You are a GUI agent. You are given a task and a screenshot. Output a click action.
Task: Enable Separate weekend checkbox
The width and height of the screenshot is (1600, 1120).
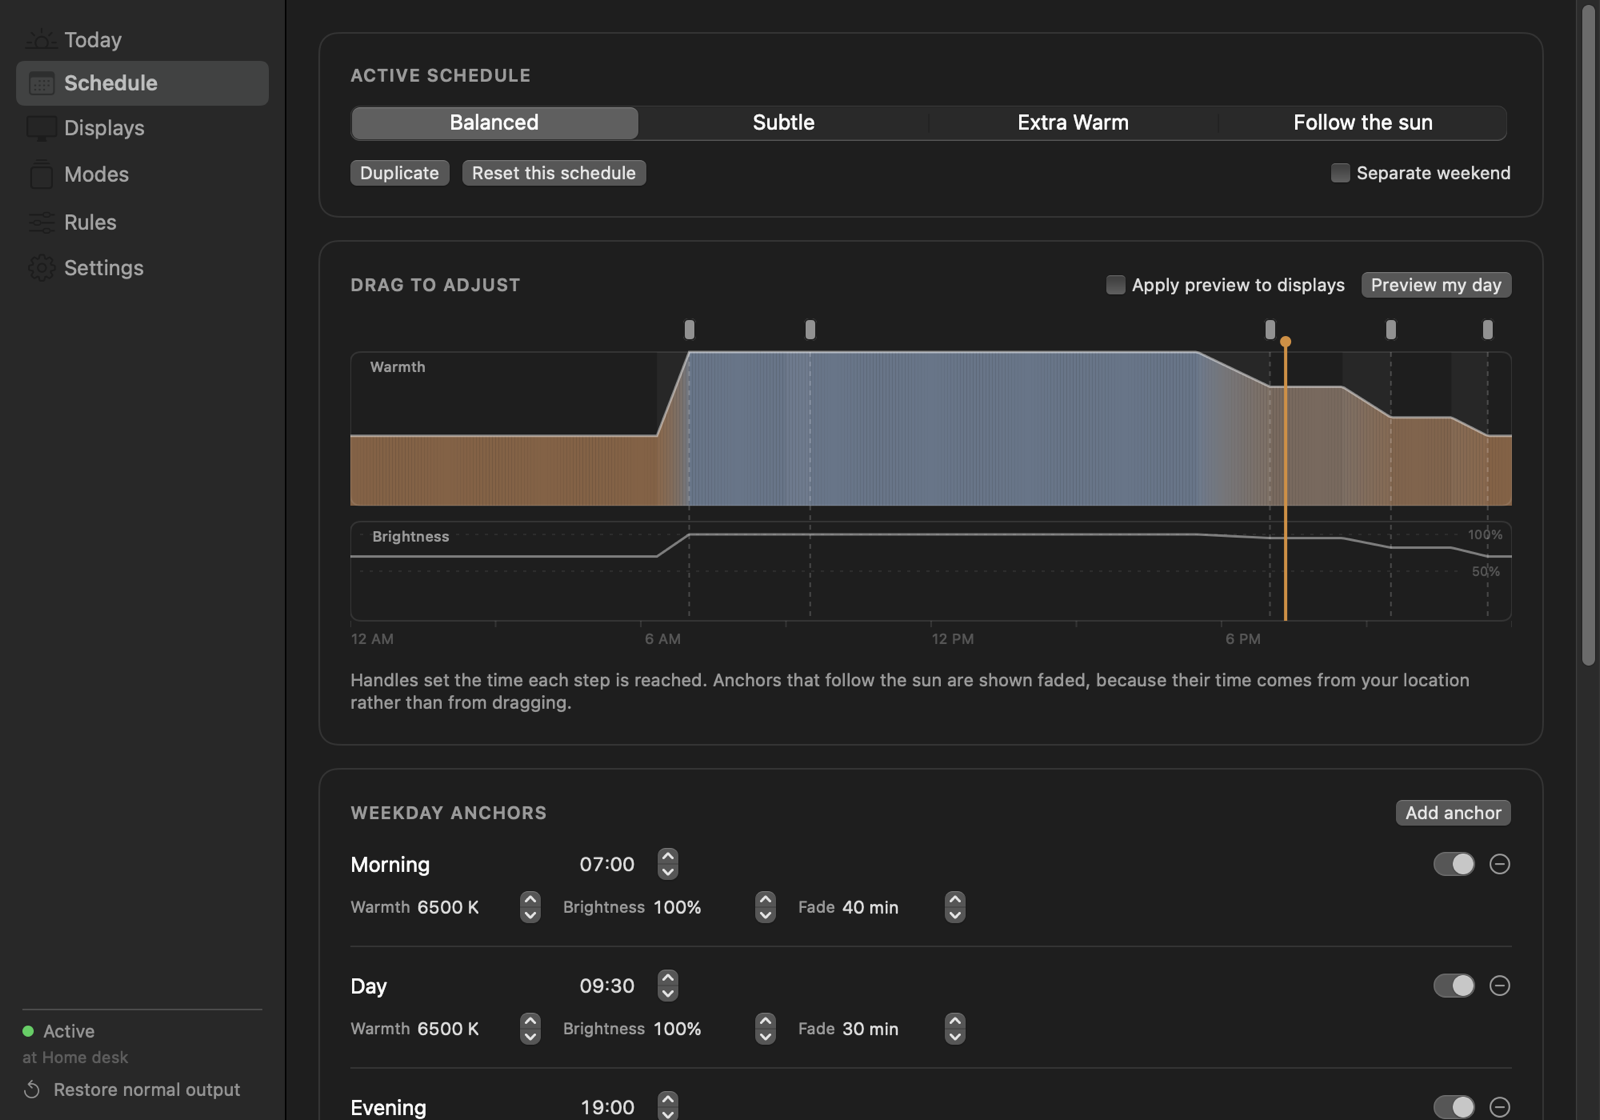click(x=1340, y=173)
